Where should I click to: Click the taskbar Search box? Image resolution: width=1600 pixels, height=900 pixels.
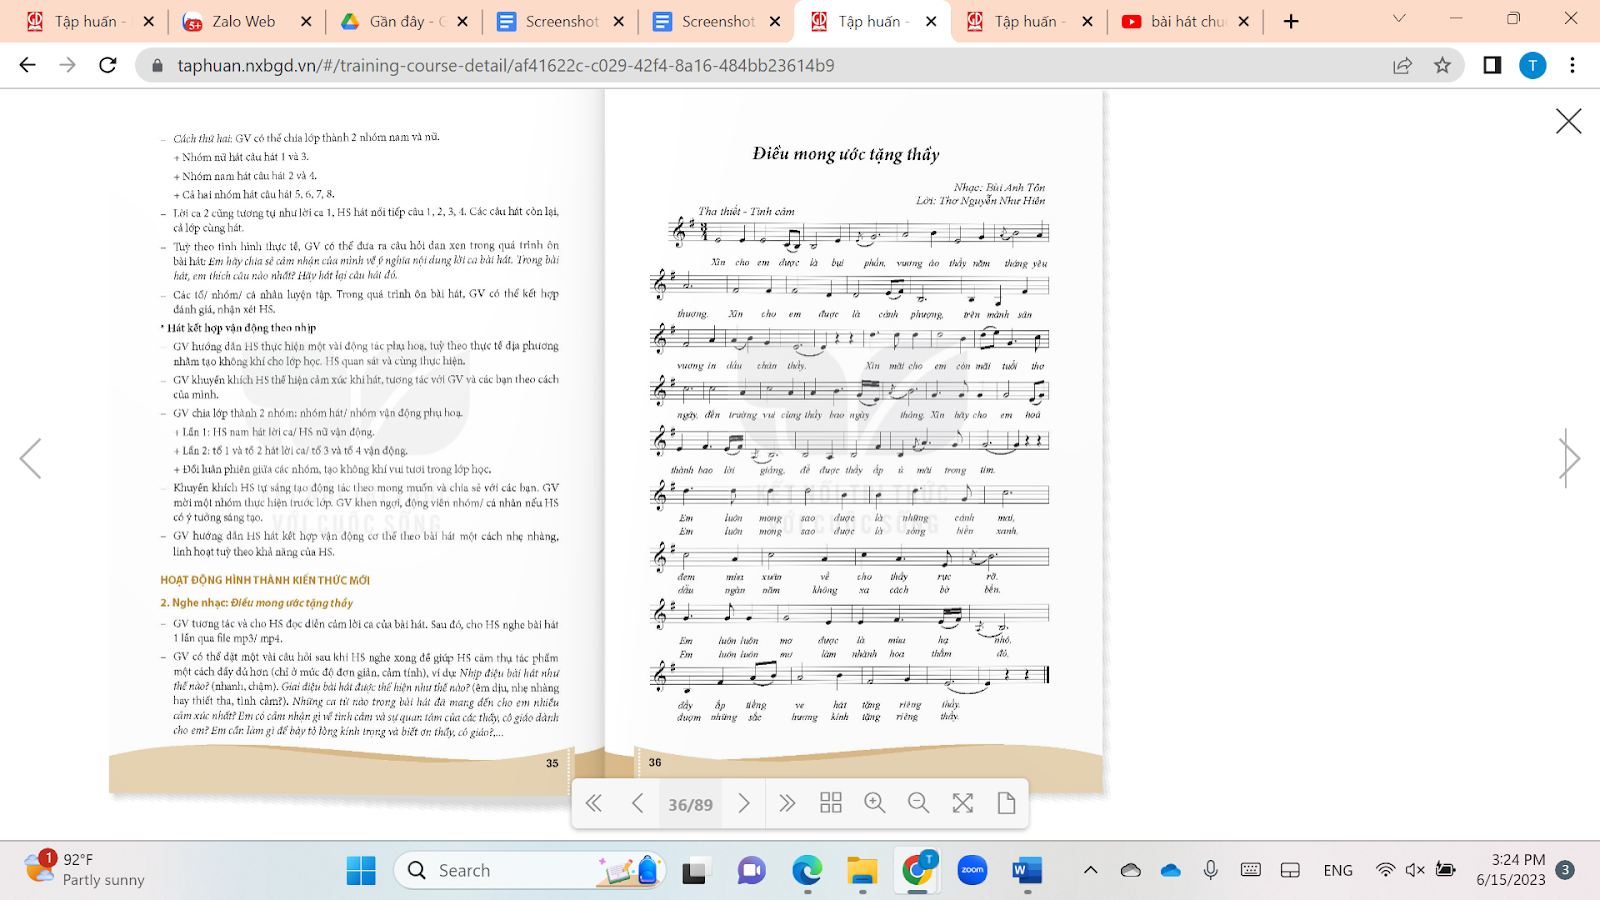[x=529, y=870]
